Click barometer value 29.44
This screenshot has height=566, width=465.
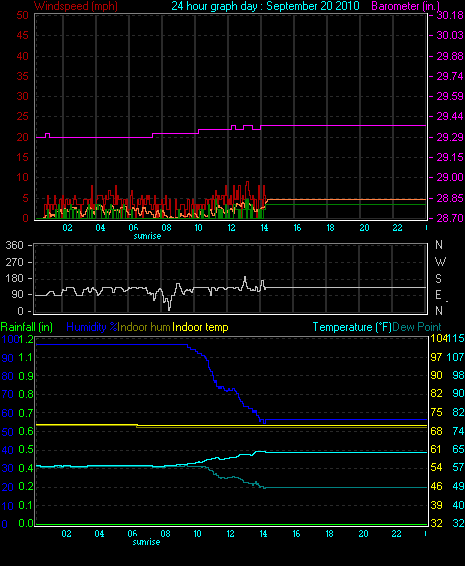click(450, 116)
